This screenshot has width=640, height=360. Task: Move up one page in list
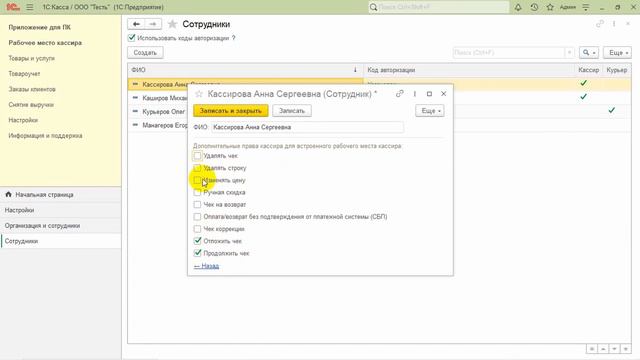(x=603, y=349)
